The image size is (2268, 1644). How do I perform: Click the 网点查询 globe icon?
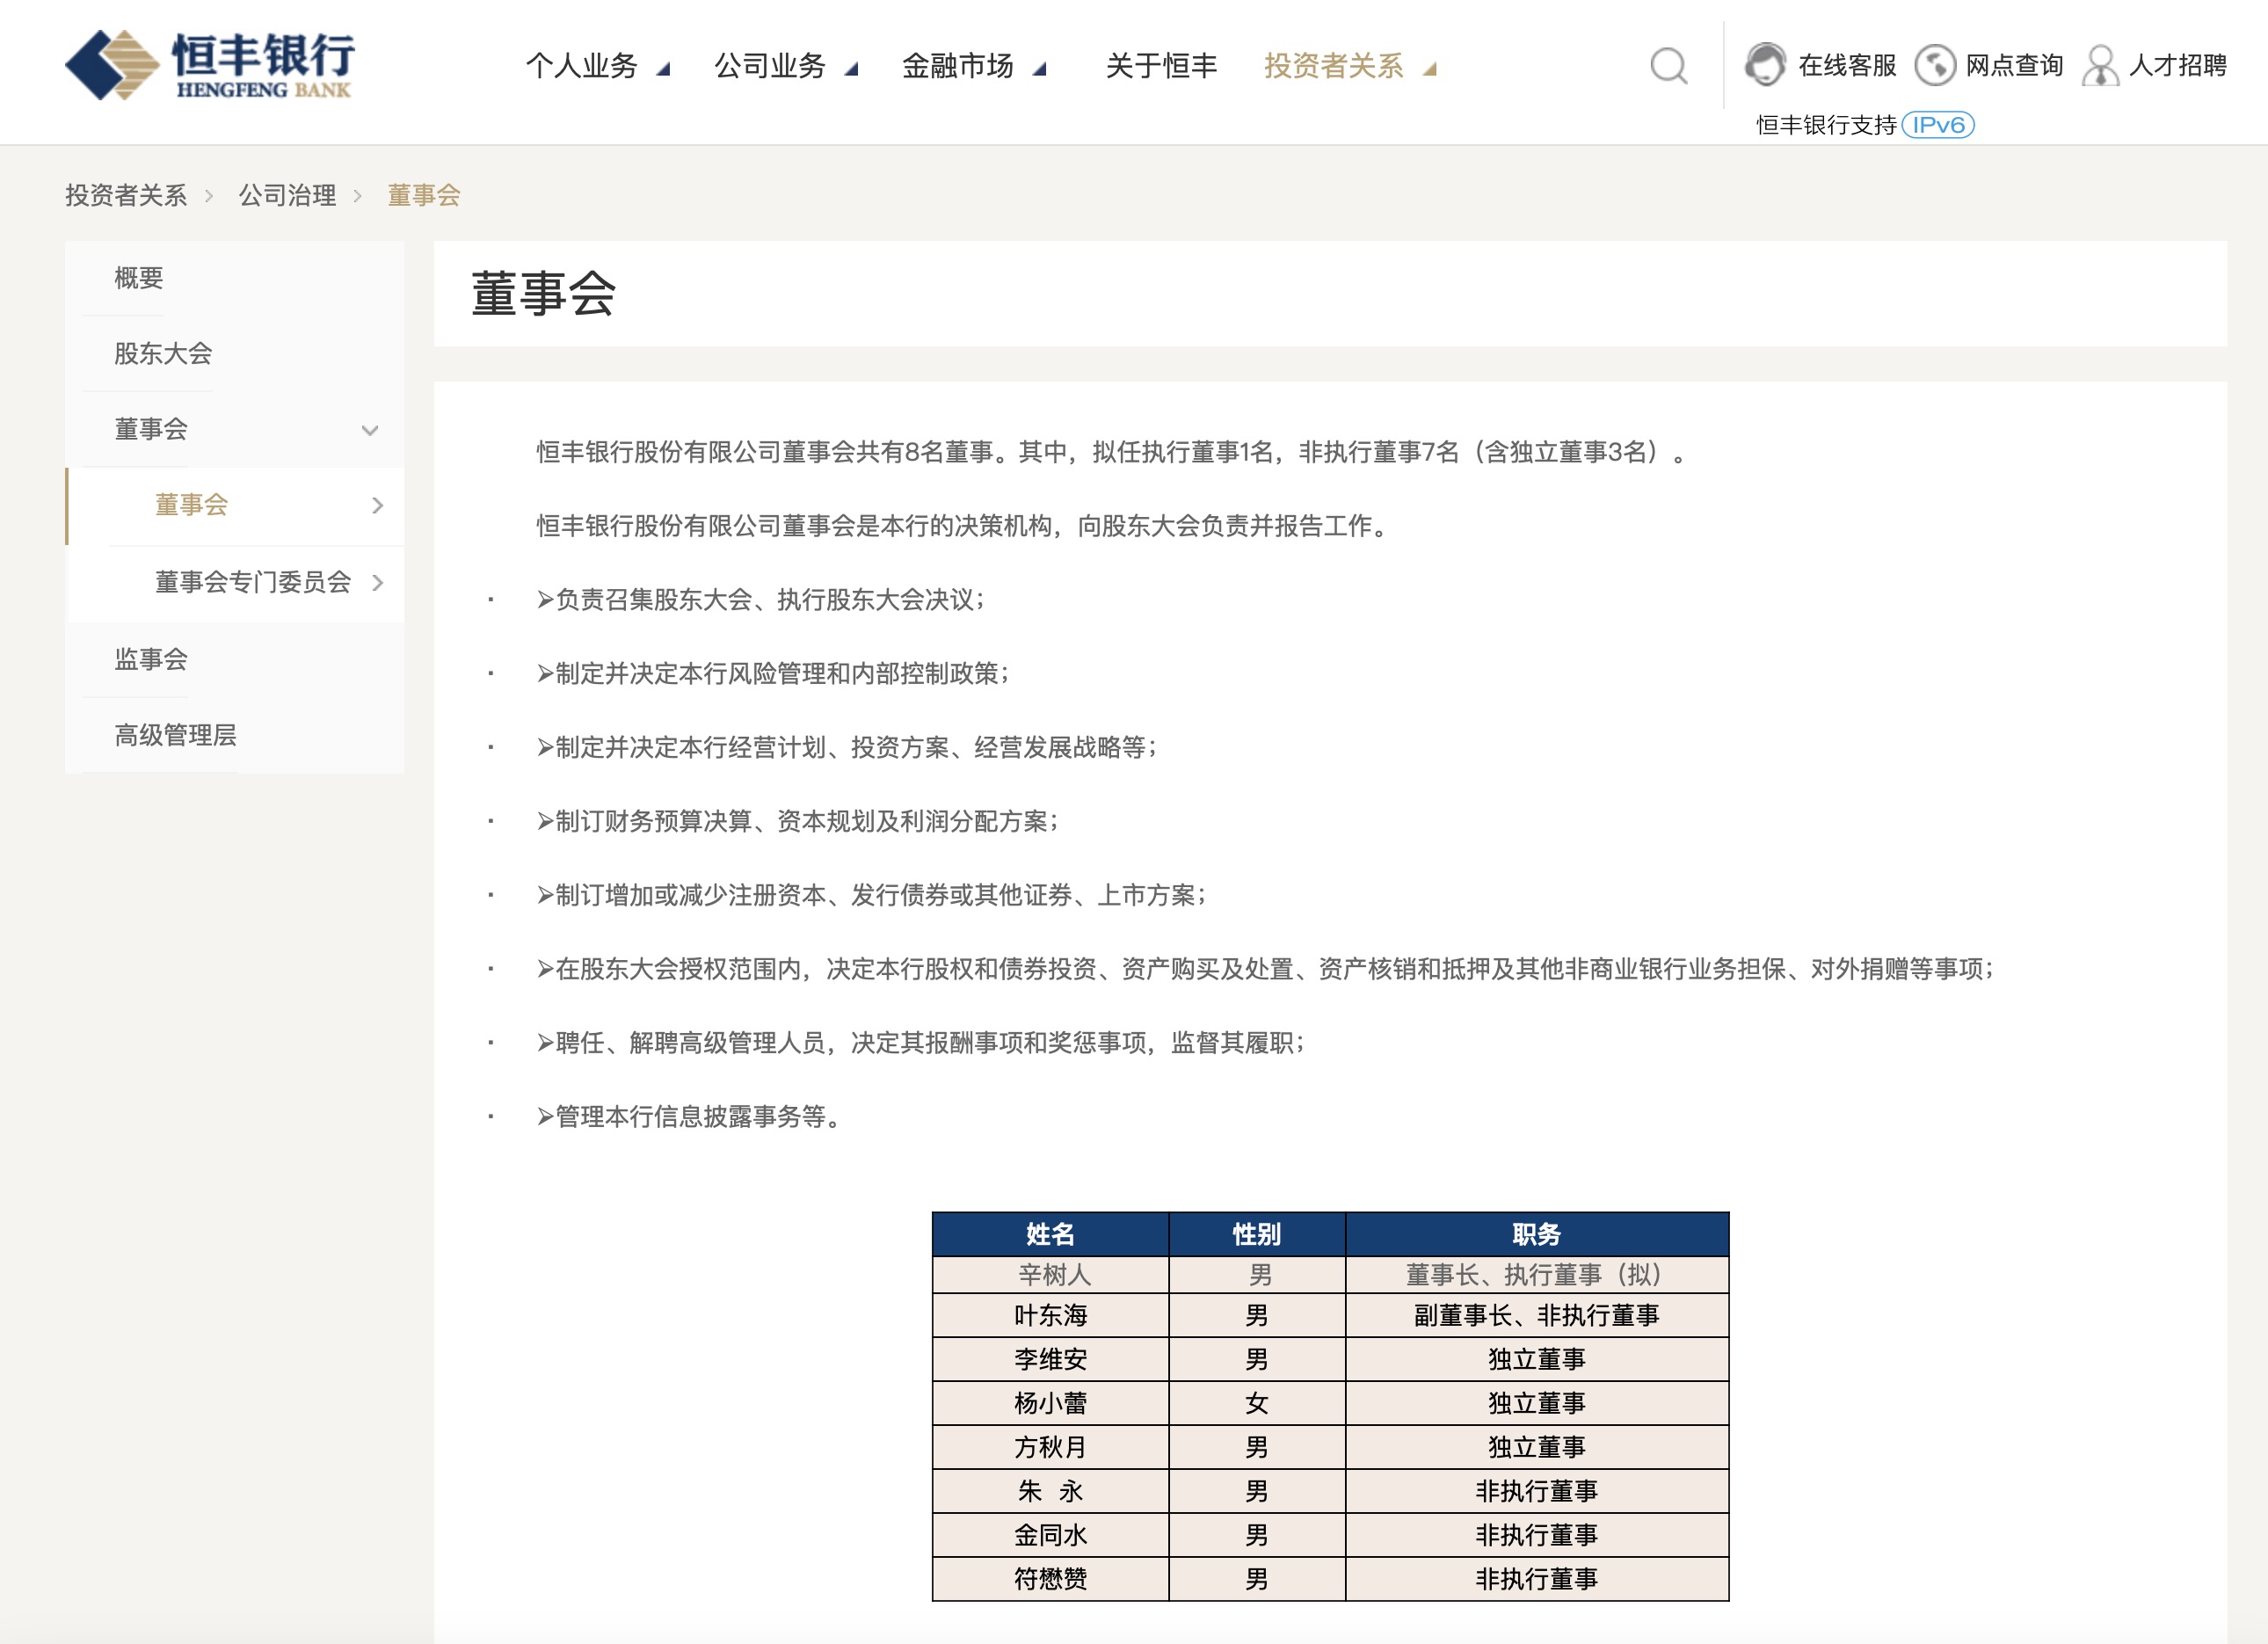[x=1935, y=66]
